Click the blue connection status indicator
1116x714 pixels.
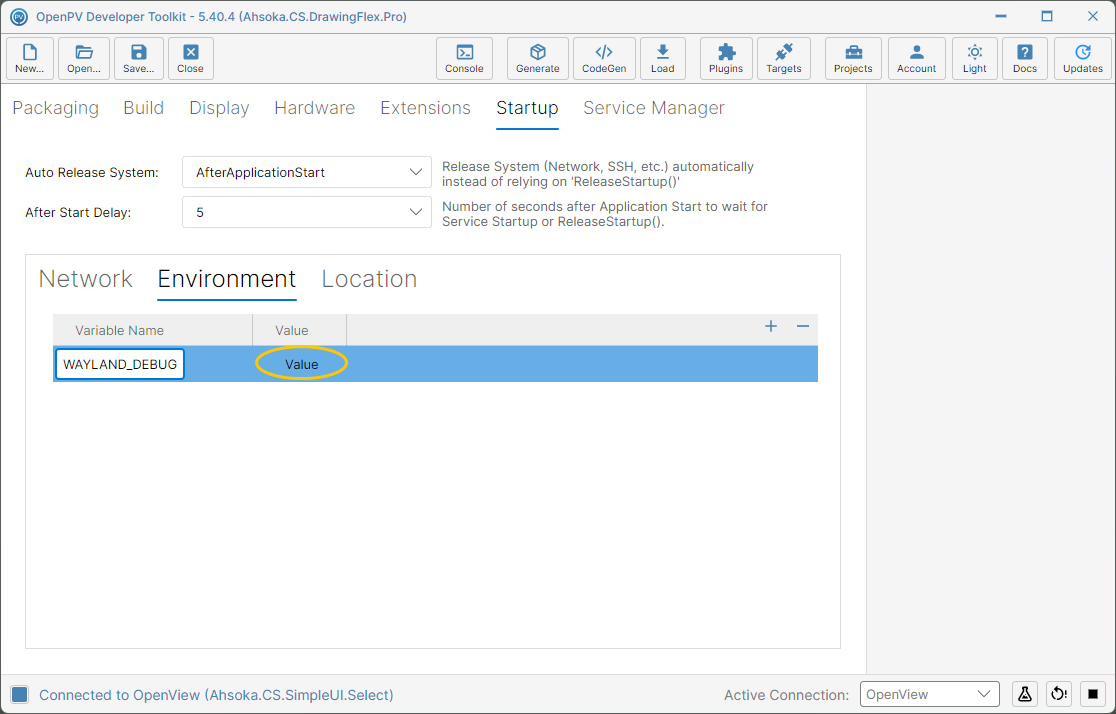20,695
